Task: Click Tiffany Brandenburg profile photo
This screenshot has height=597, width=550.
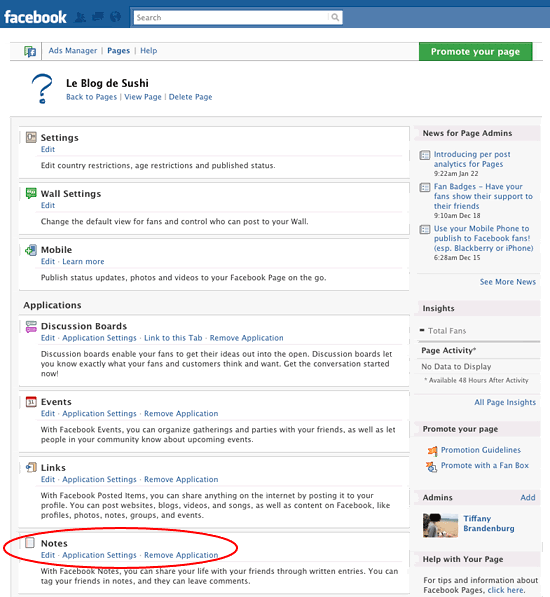Action: (x=440, y=525)
